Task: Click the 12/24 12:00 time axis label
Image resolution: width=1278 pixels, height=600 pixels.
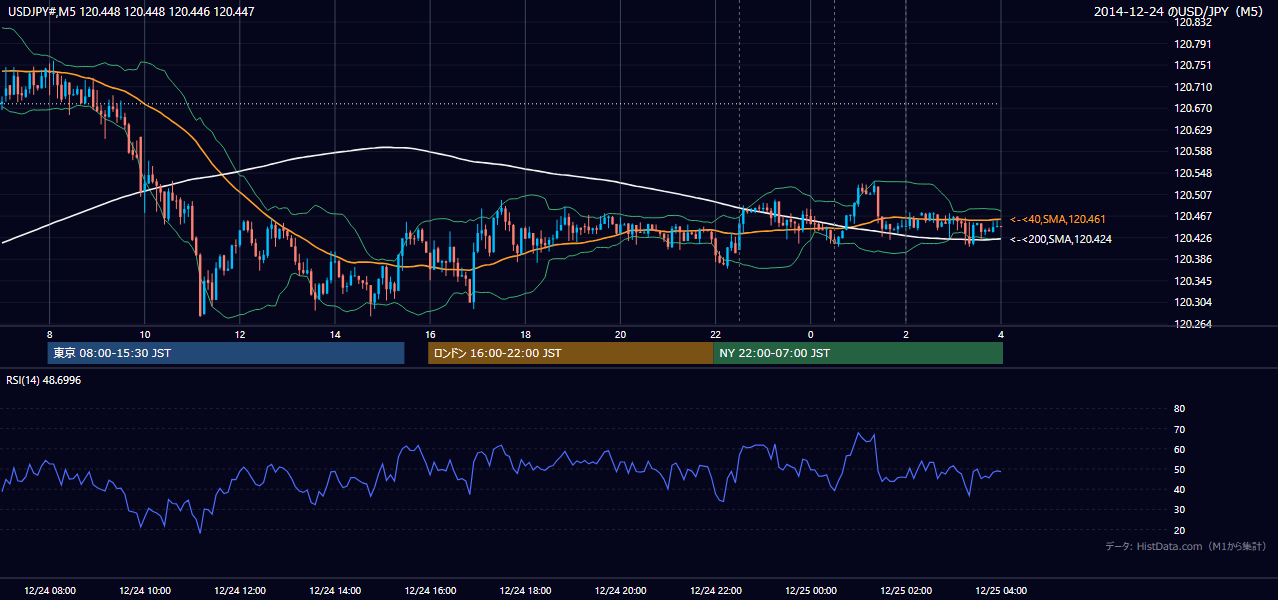Action: click(x=240, y=591)
